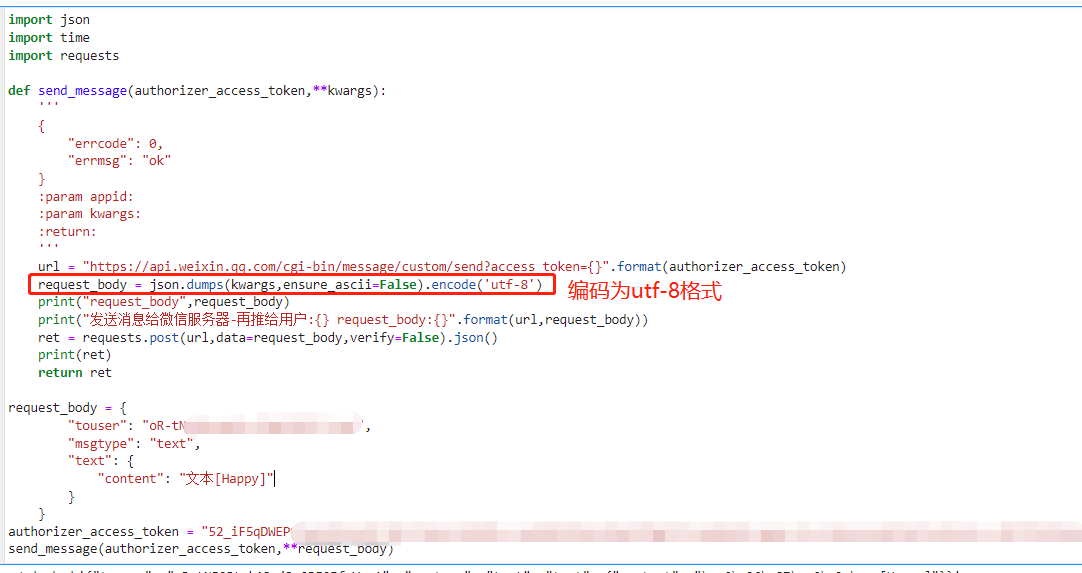This screenshot has width=1082, height=573.
Task: Click the 'import requests' line
Action: coord(63,55)
